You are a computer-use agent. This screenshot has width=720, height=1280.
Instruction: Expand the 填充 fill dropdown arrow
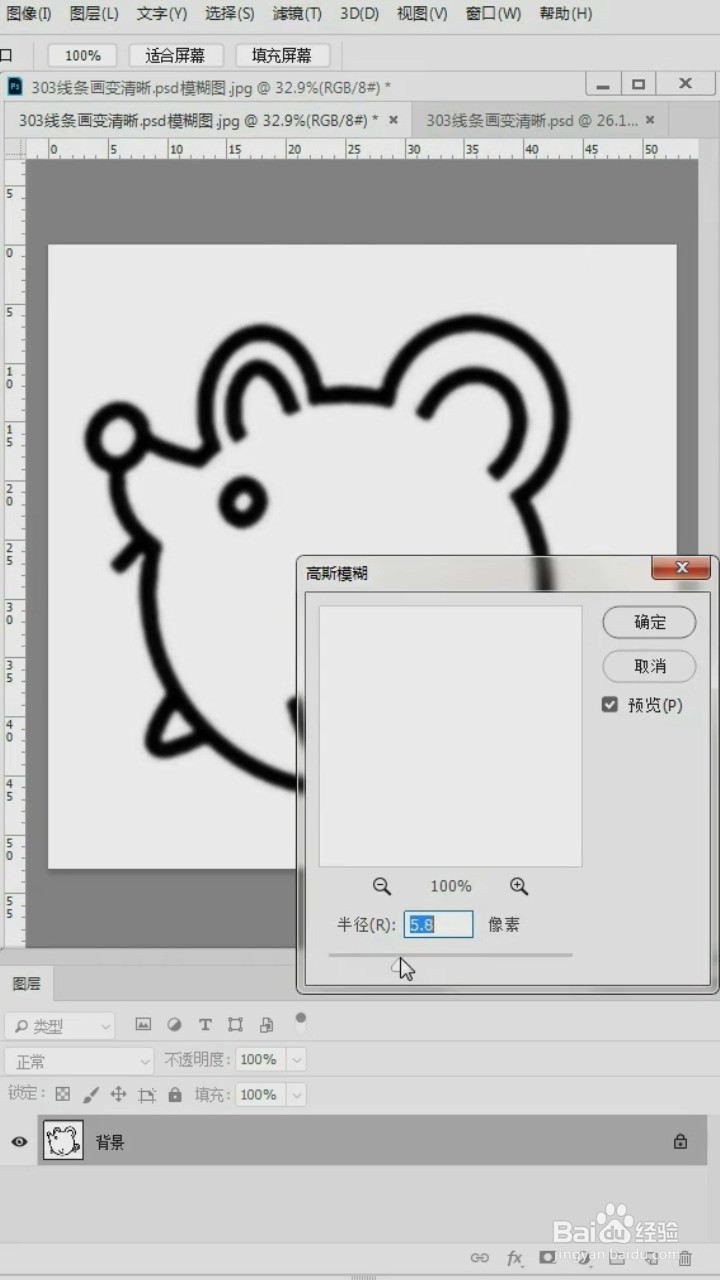296,1095
